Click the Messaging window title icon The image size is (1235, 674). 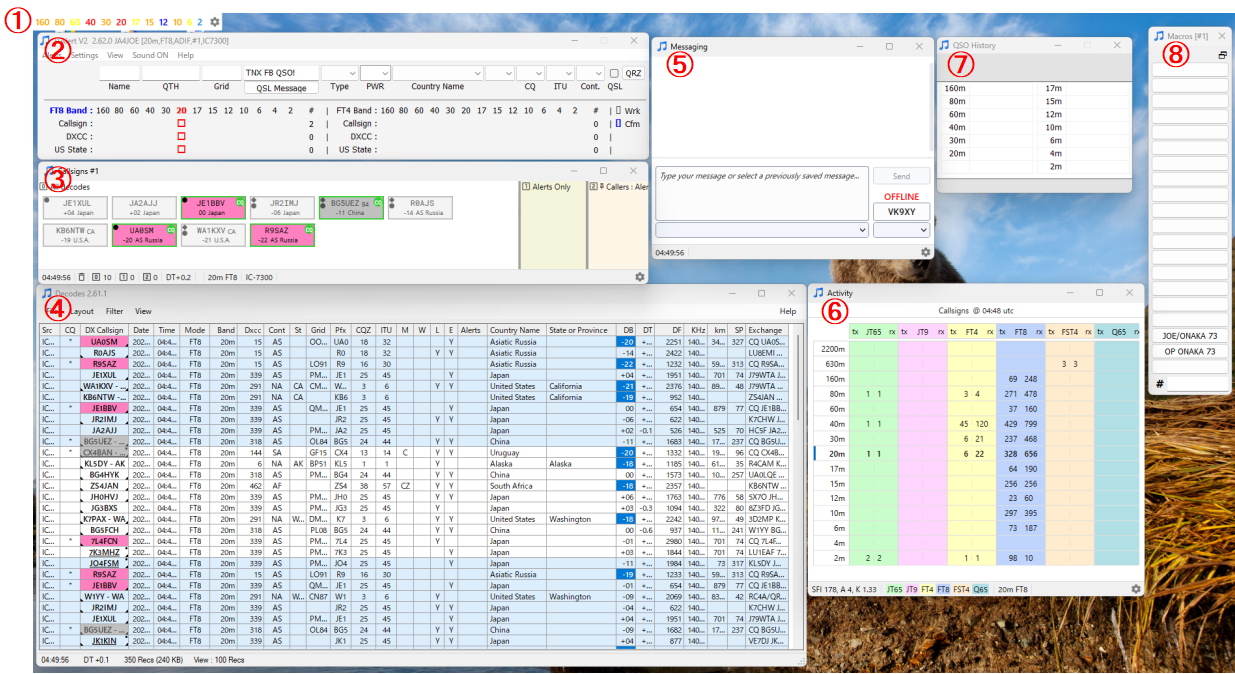coord(662,47)
